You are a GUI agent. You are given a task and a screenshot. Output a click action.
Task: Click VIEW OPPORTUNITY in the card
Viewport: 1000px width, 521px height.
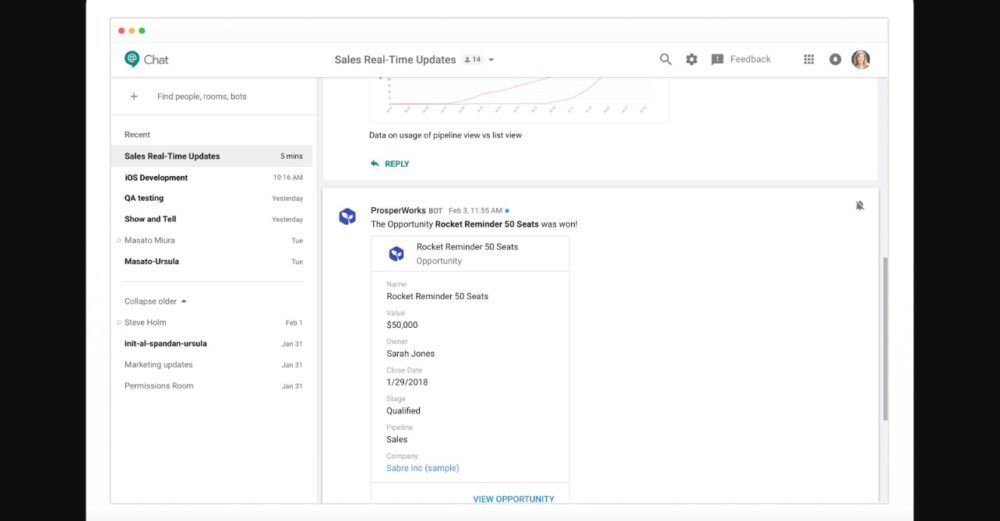pyautogui.click(x=513, y=498)
